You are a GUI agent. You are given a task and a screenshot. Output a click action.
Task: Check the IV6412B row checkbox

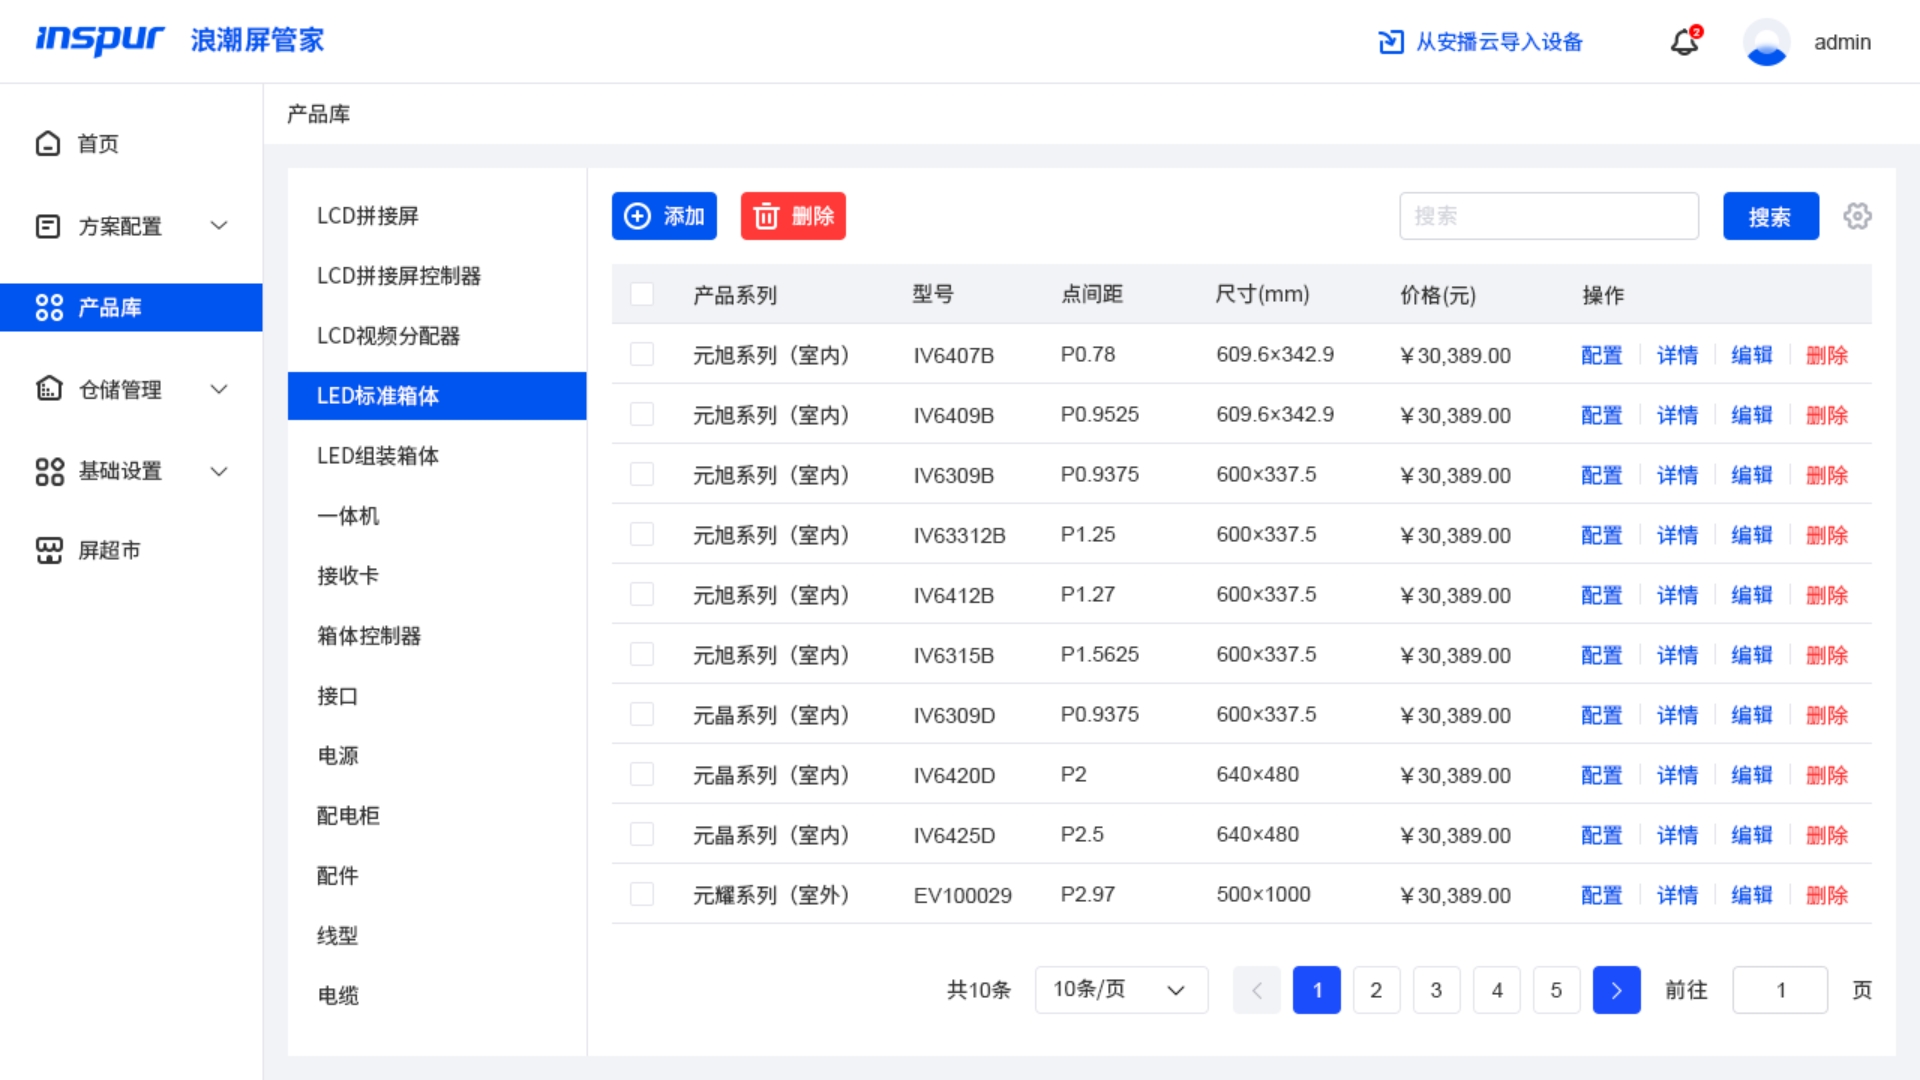point(642,594)
